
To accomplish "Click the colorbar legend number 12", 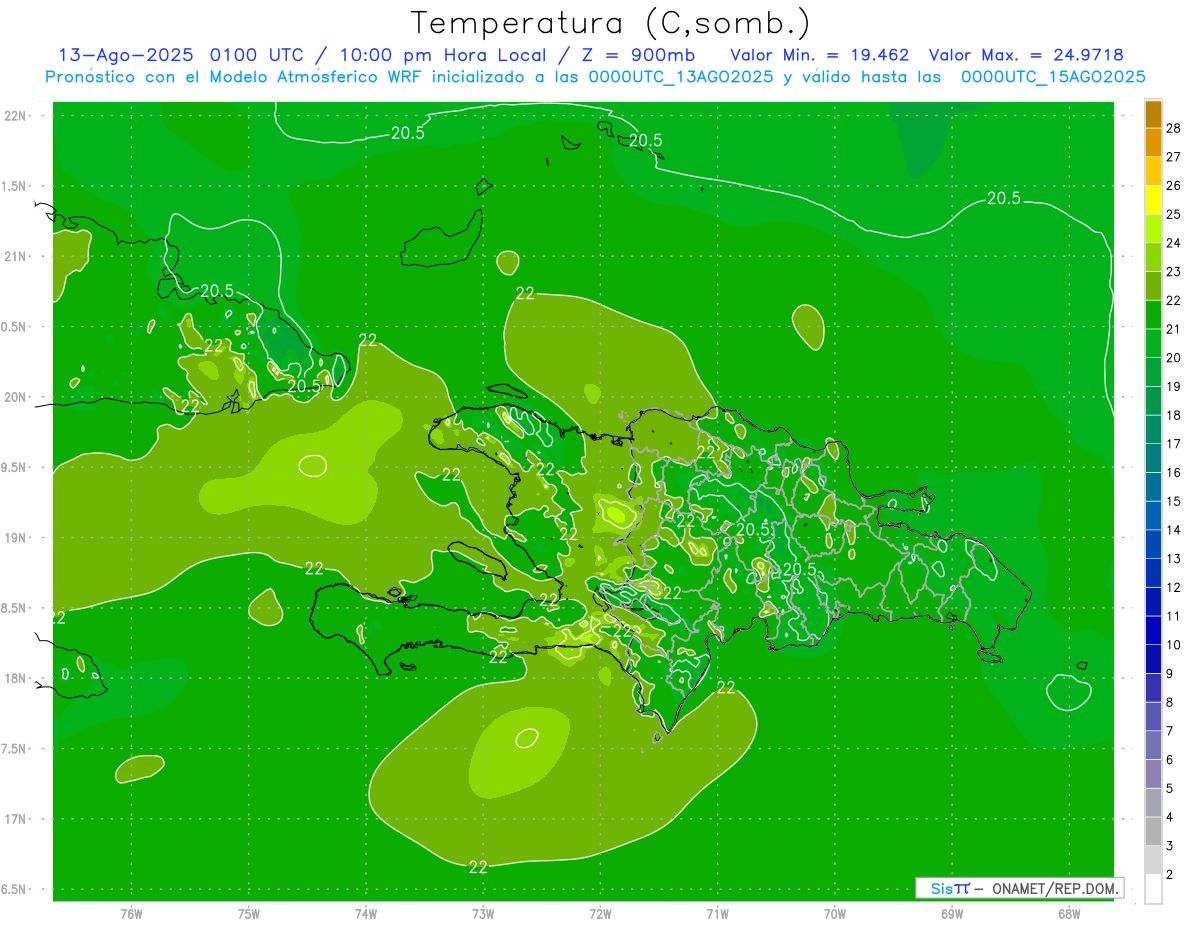I will pos(1174,587).
